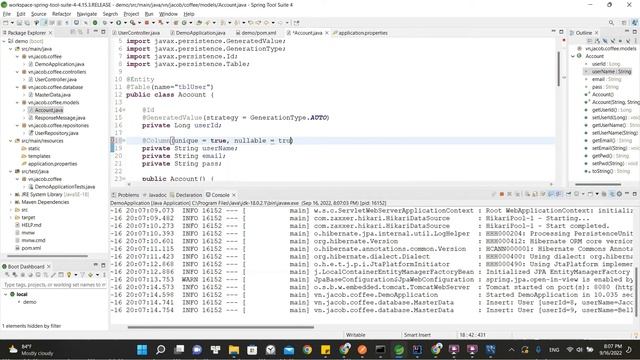Select demo app in Boot Dashboard
Viewport: 640px width, 360px height.
click(29, 302)
